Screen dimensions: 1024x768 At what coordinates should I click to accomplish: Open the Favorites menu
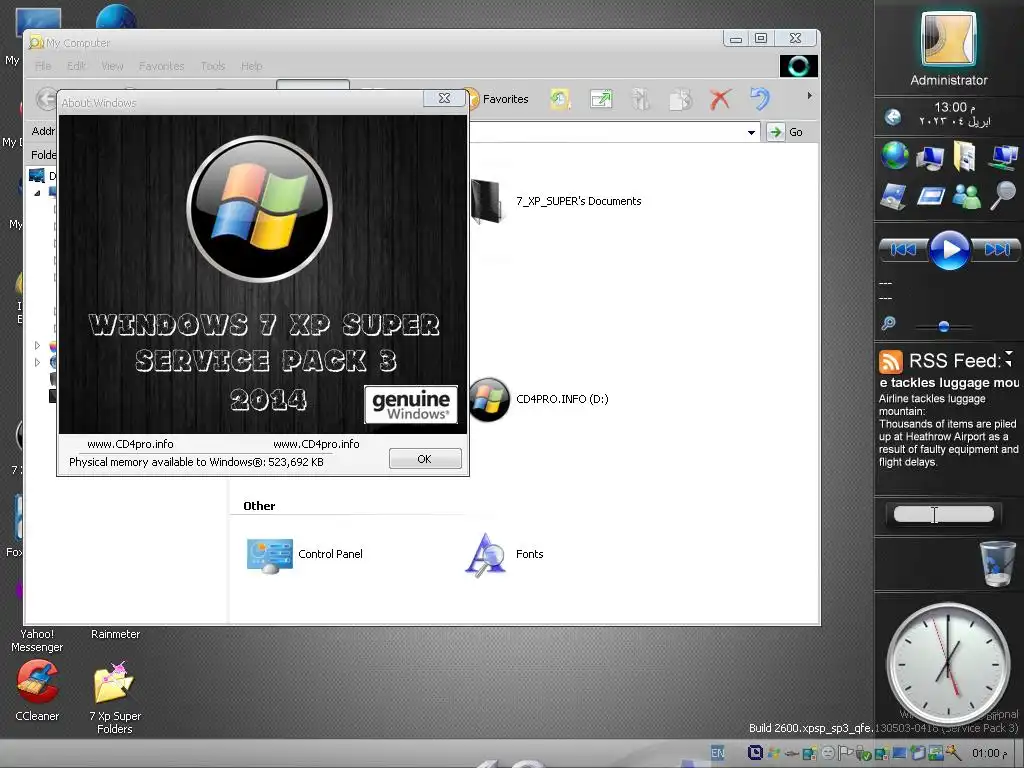161,66
